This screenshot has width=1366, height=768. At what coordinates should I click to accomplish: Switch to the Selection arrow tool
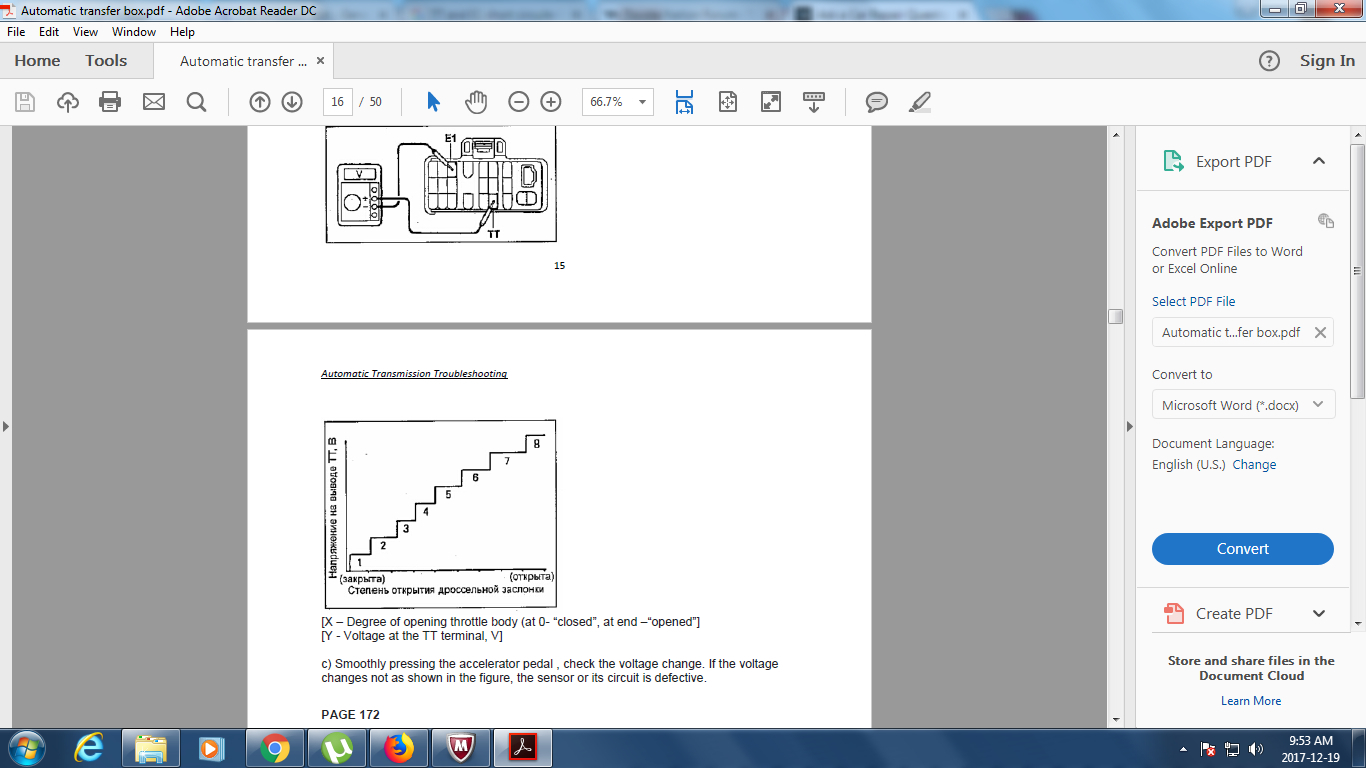coord(433,102)
